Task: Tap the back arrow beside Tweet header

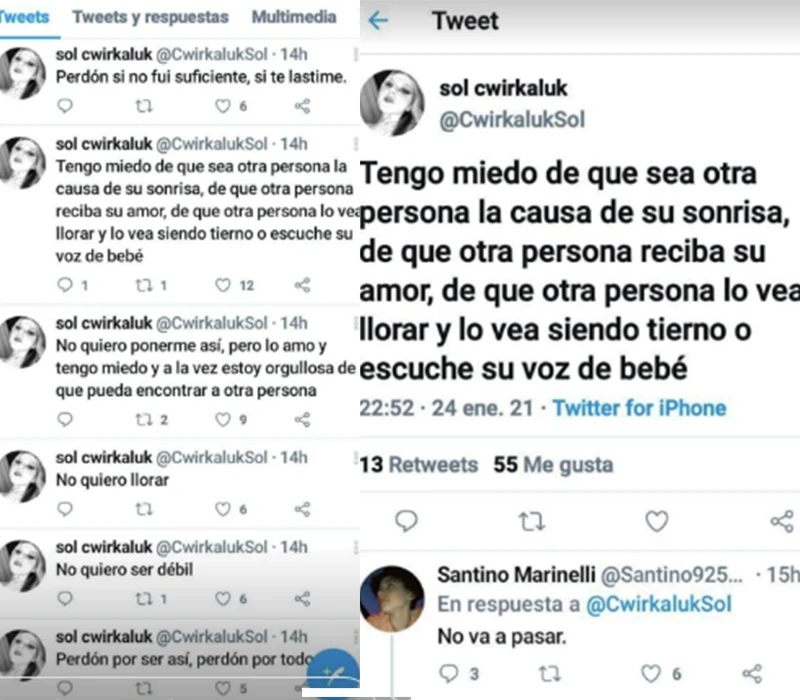Action: 378,21
